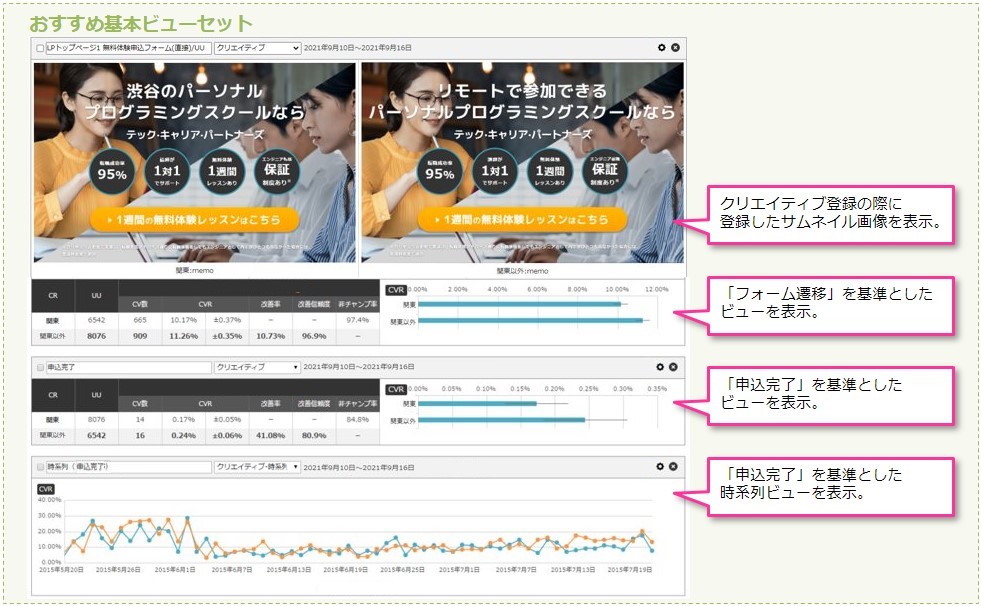The width and height of the screenshot is (981, 606).
Task: Click the 97.4% 非チャンプ率 cell
Action: click(x=357, y=320)
